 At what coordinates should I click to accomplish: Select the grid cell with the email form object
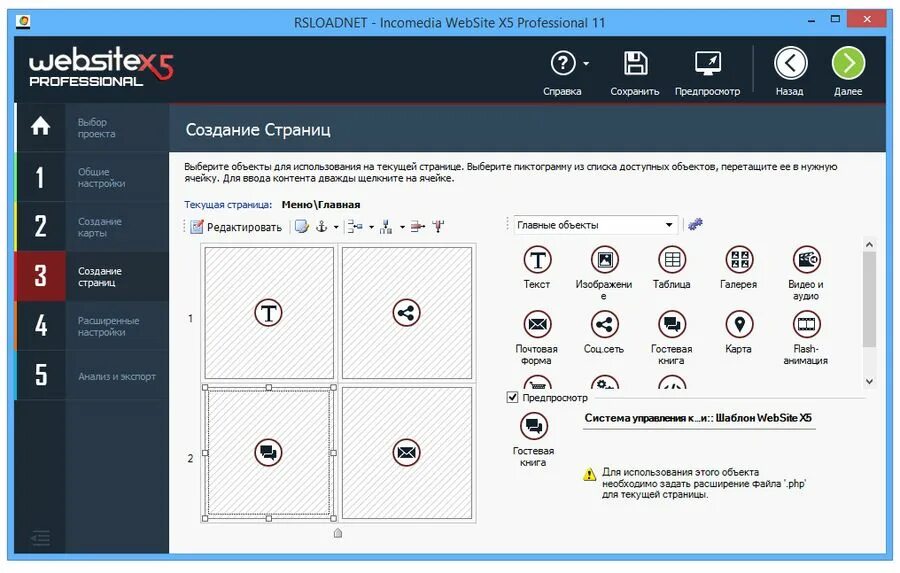(x=406, y=453)
